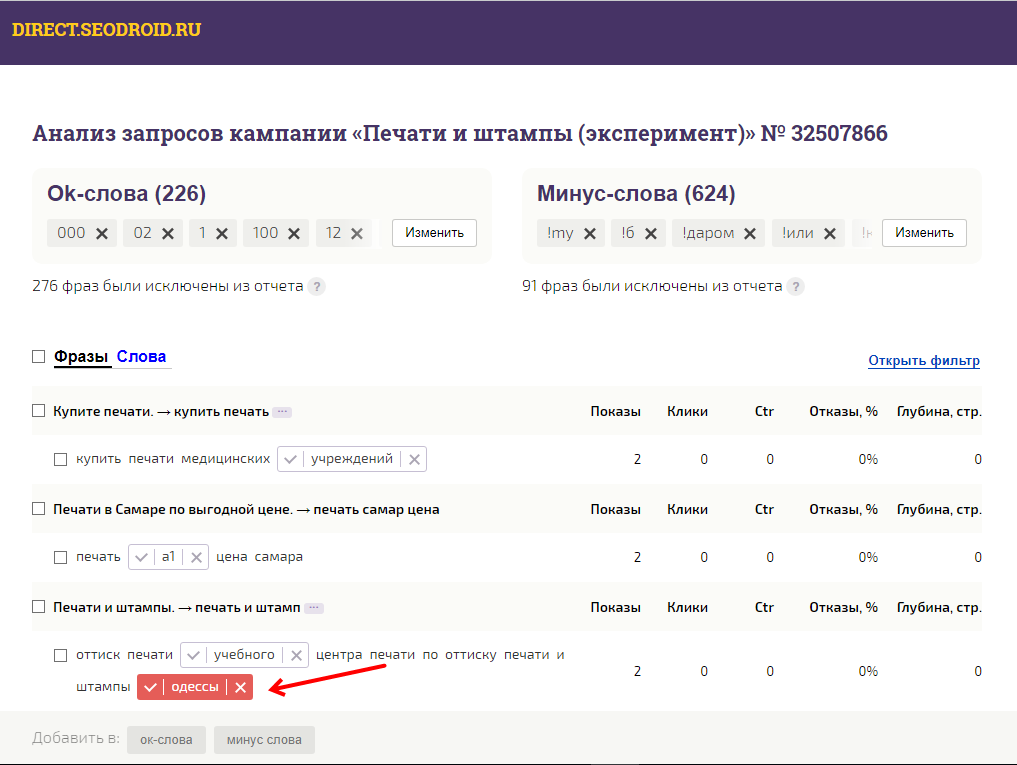Open the filter via "Открыть фильтр"
Image resolution: width=1017 pixels, height=765 pixels.
point(923,361)
